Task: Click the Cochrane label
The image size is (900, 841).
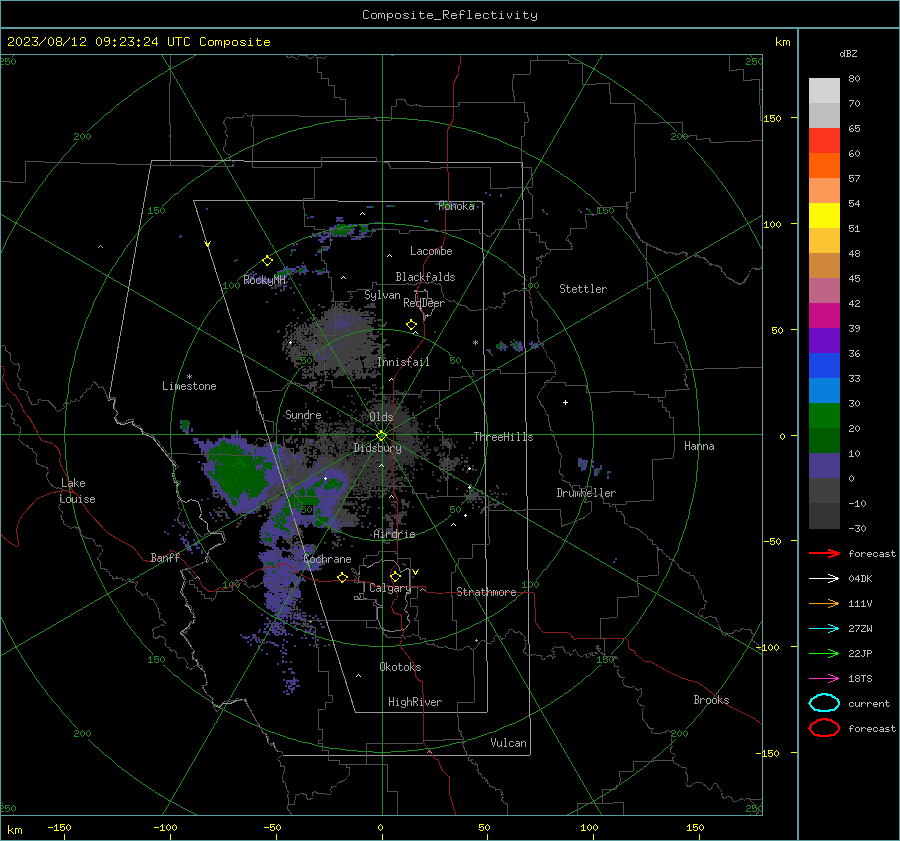Action: pos(327,559)
